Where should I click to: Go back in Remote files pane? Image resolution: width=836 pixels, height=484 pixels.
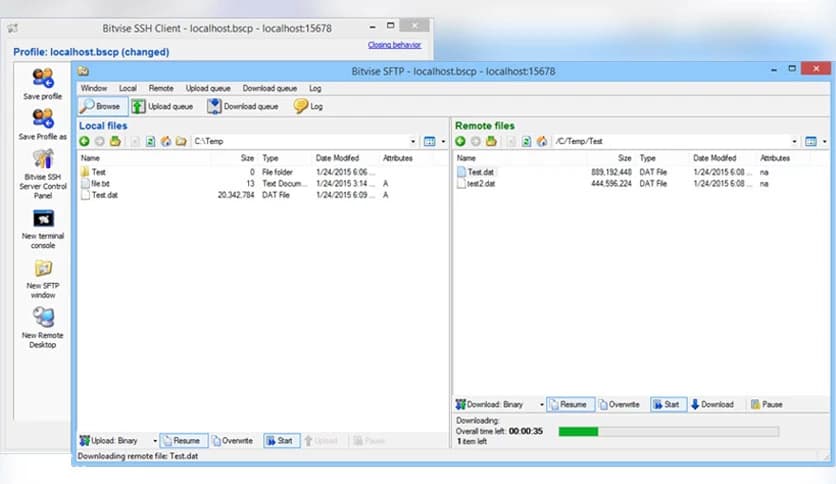pos(460,141)
